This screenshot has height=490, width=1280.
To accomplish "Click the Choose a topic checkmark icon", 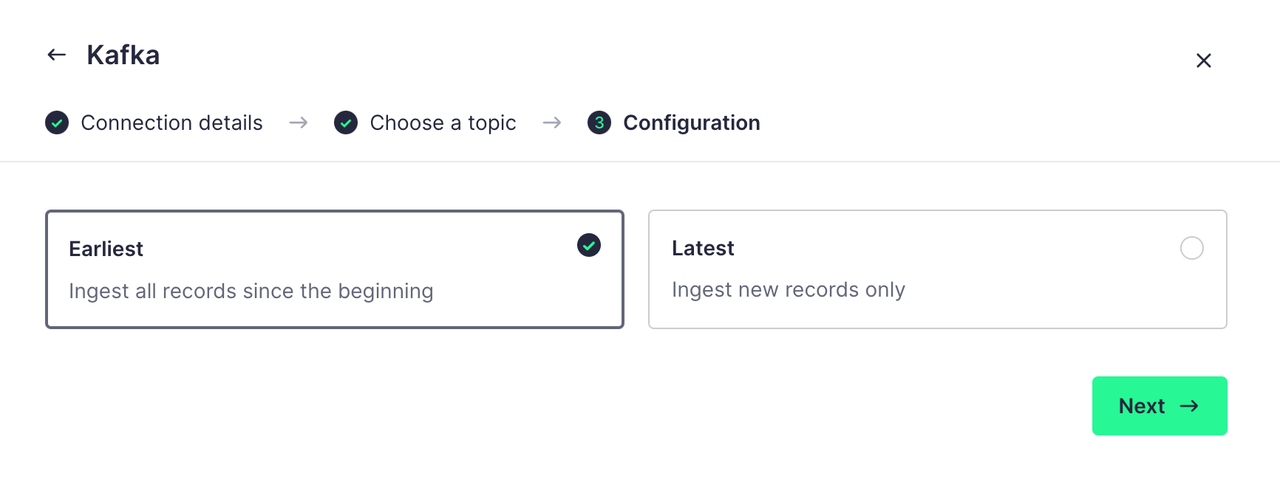I will pos(346,123).
